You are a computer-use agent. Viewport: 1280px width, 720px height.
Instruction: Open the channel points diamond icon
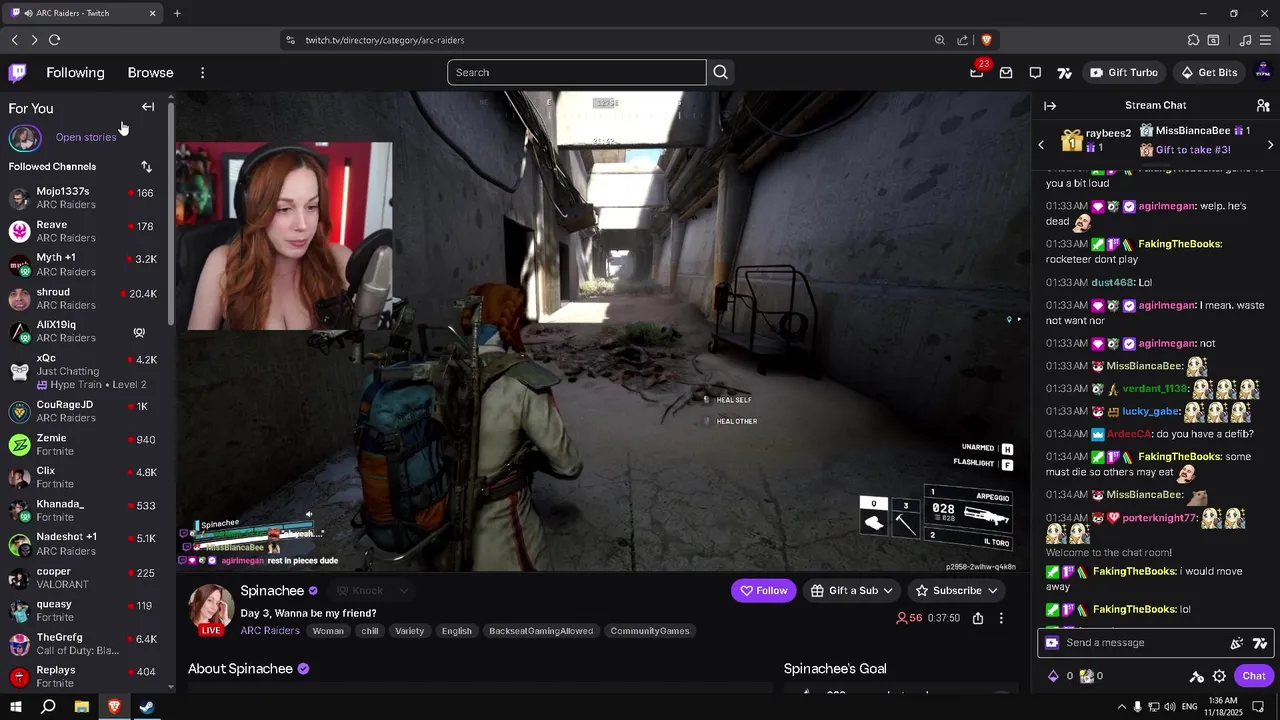(x=1053, y=676)
